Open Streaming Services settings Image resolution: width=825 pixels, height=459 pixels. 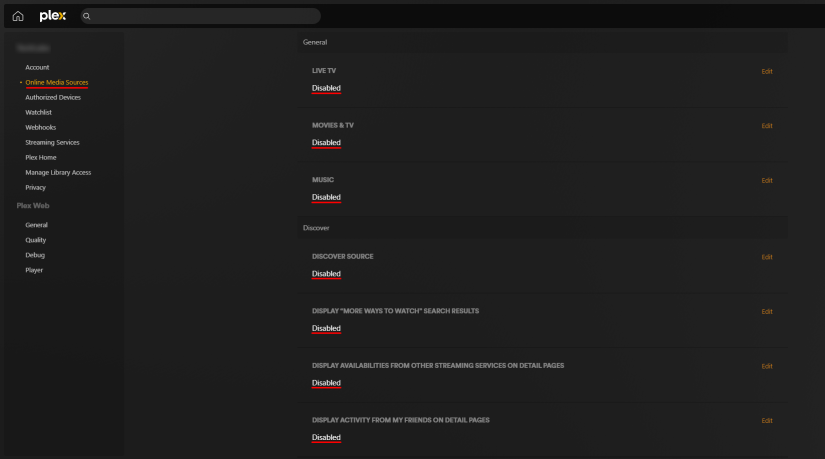point(52,143)
